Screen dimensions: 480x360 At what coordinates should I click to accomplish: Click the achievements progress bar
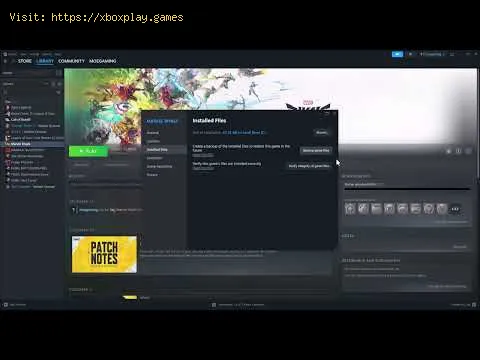(407, 189)
